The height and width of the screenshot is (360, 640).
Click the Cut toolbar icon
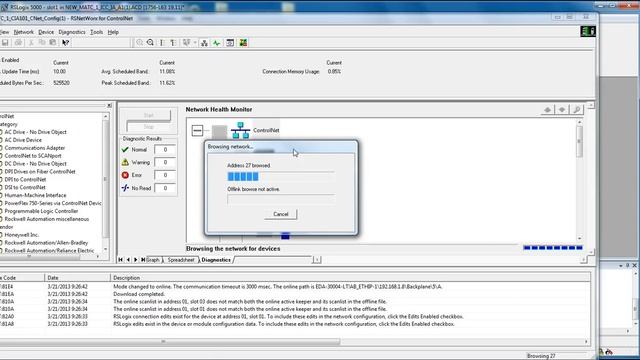tap(31, 42)
